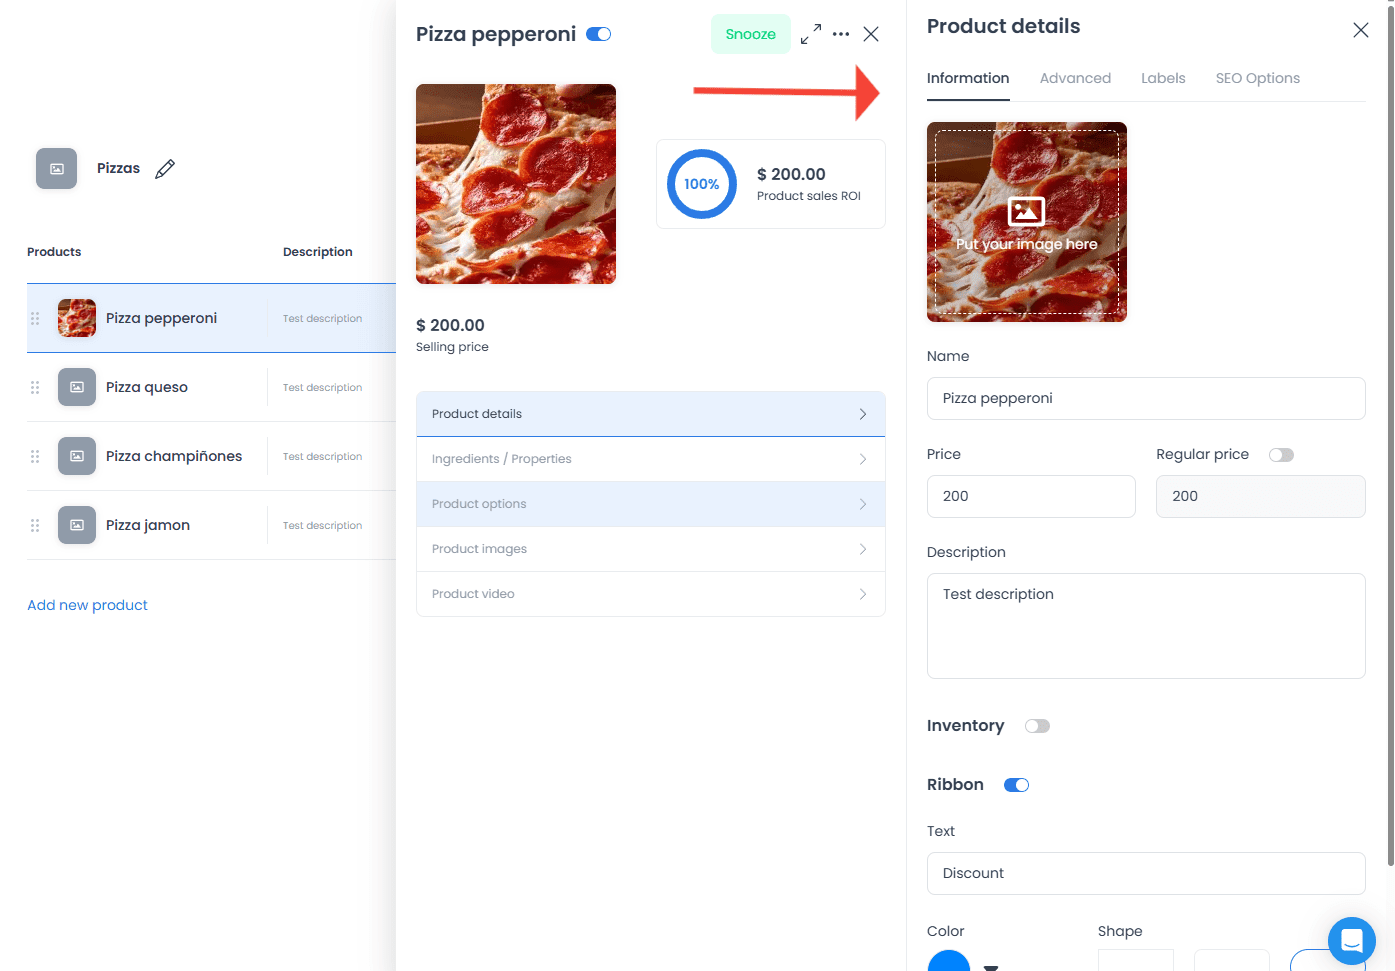Image resolution: width=1395 pixels, height=971 pixels.
Task: Grab the drag handle of Pizza queso row
Action: coord(35,387)
